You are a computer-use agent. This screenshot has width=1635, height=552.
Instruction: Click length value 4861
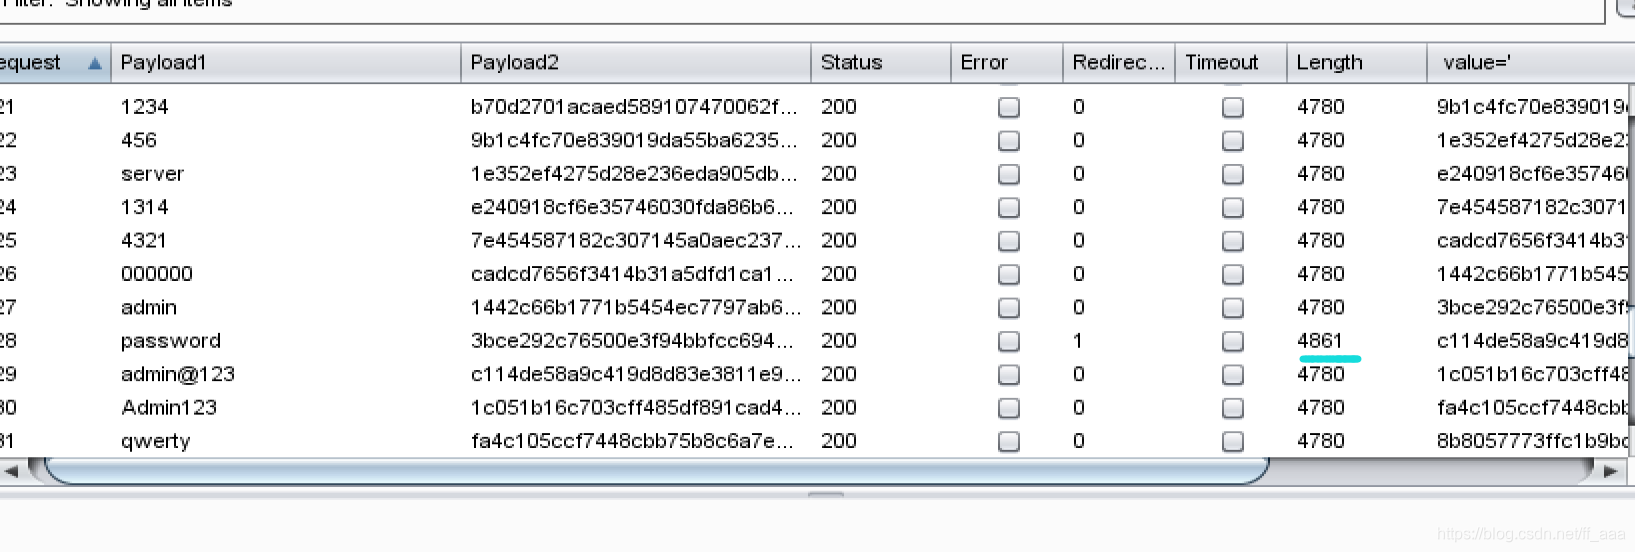coord(1320,341)
